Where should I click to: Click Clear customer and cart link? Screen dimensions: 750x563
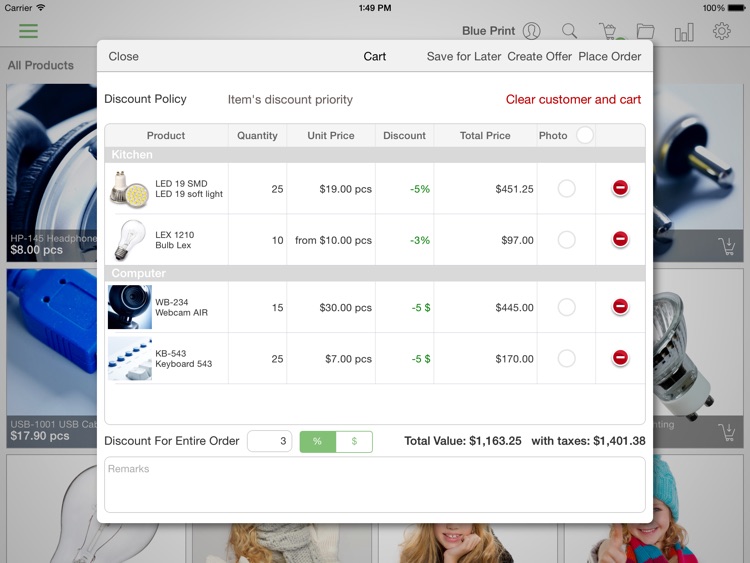pos(573,99)
